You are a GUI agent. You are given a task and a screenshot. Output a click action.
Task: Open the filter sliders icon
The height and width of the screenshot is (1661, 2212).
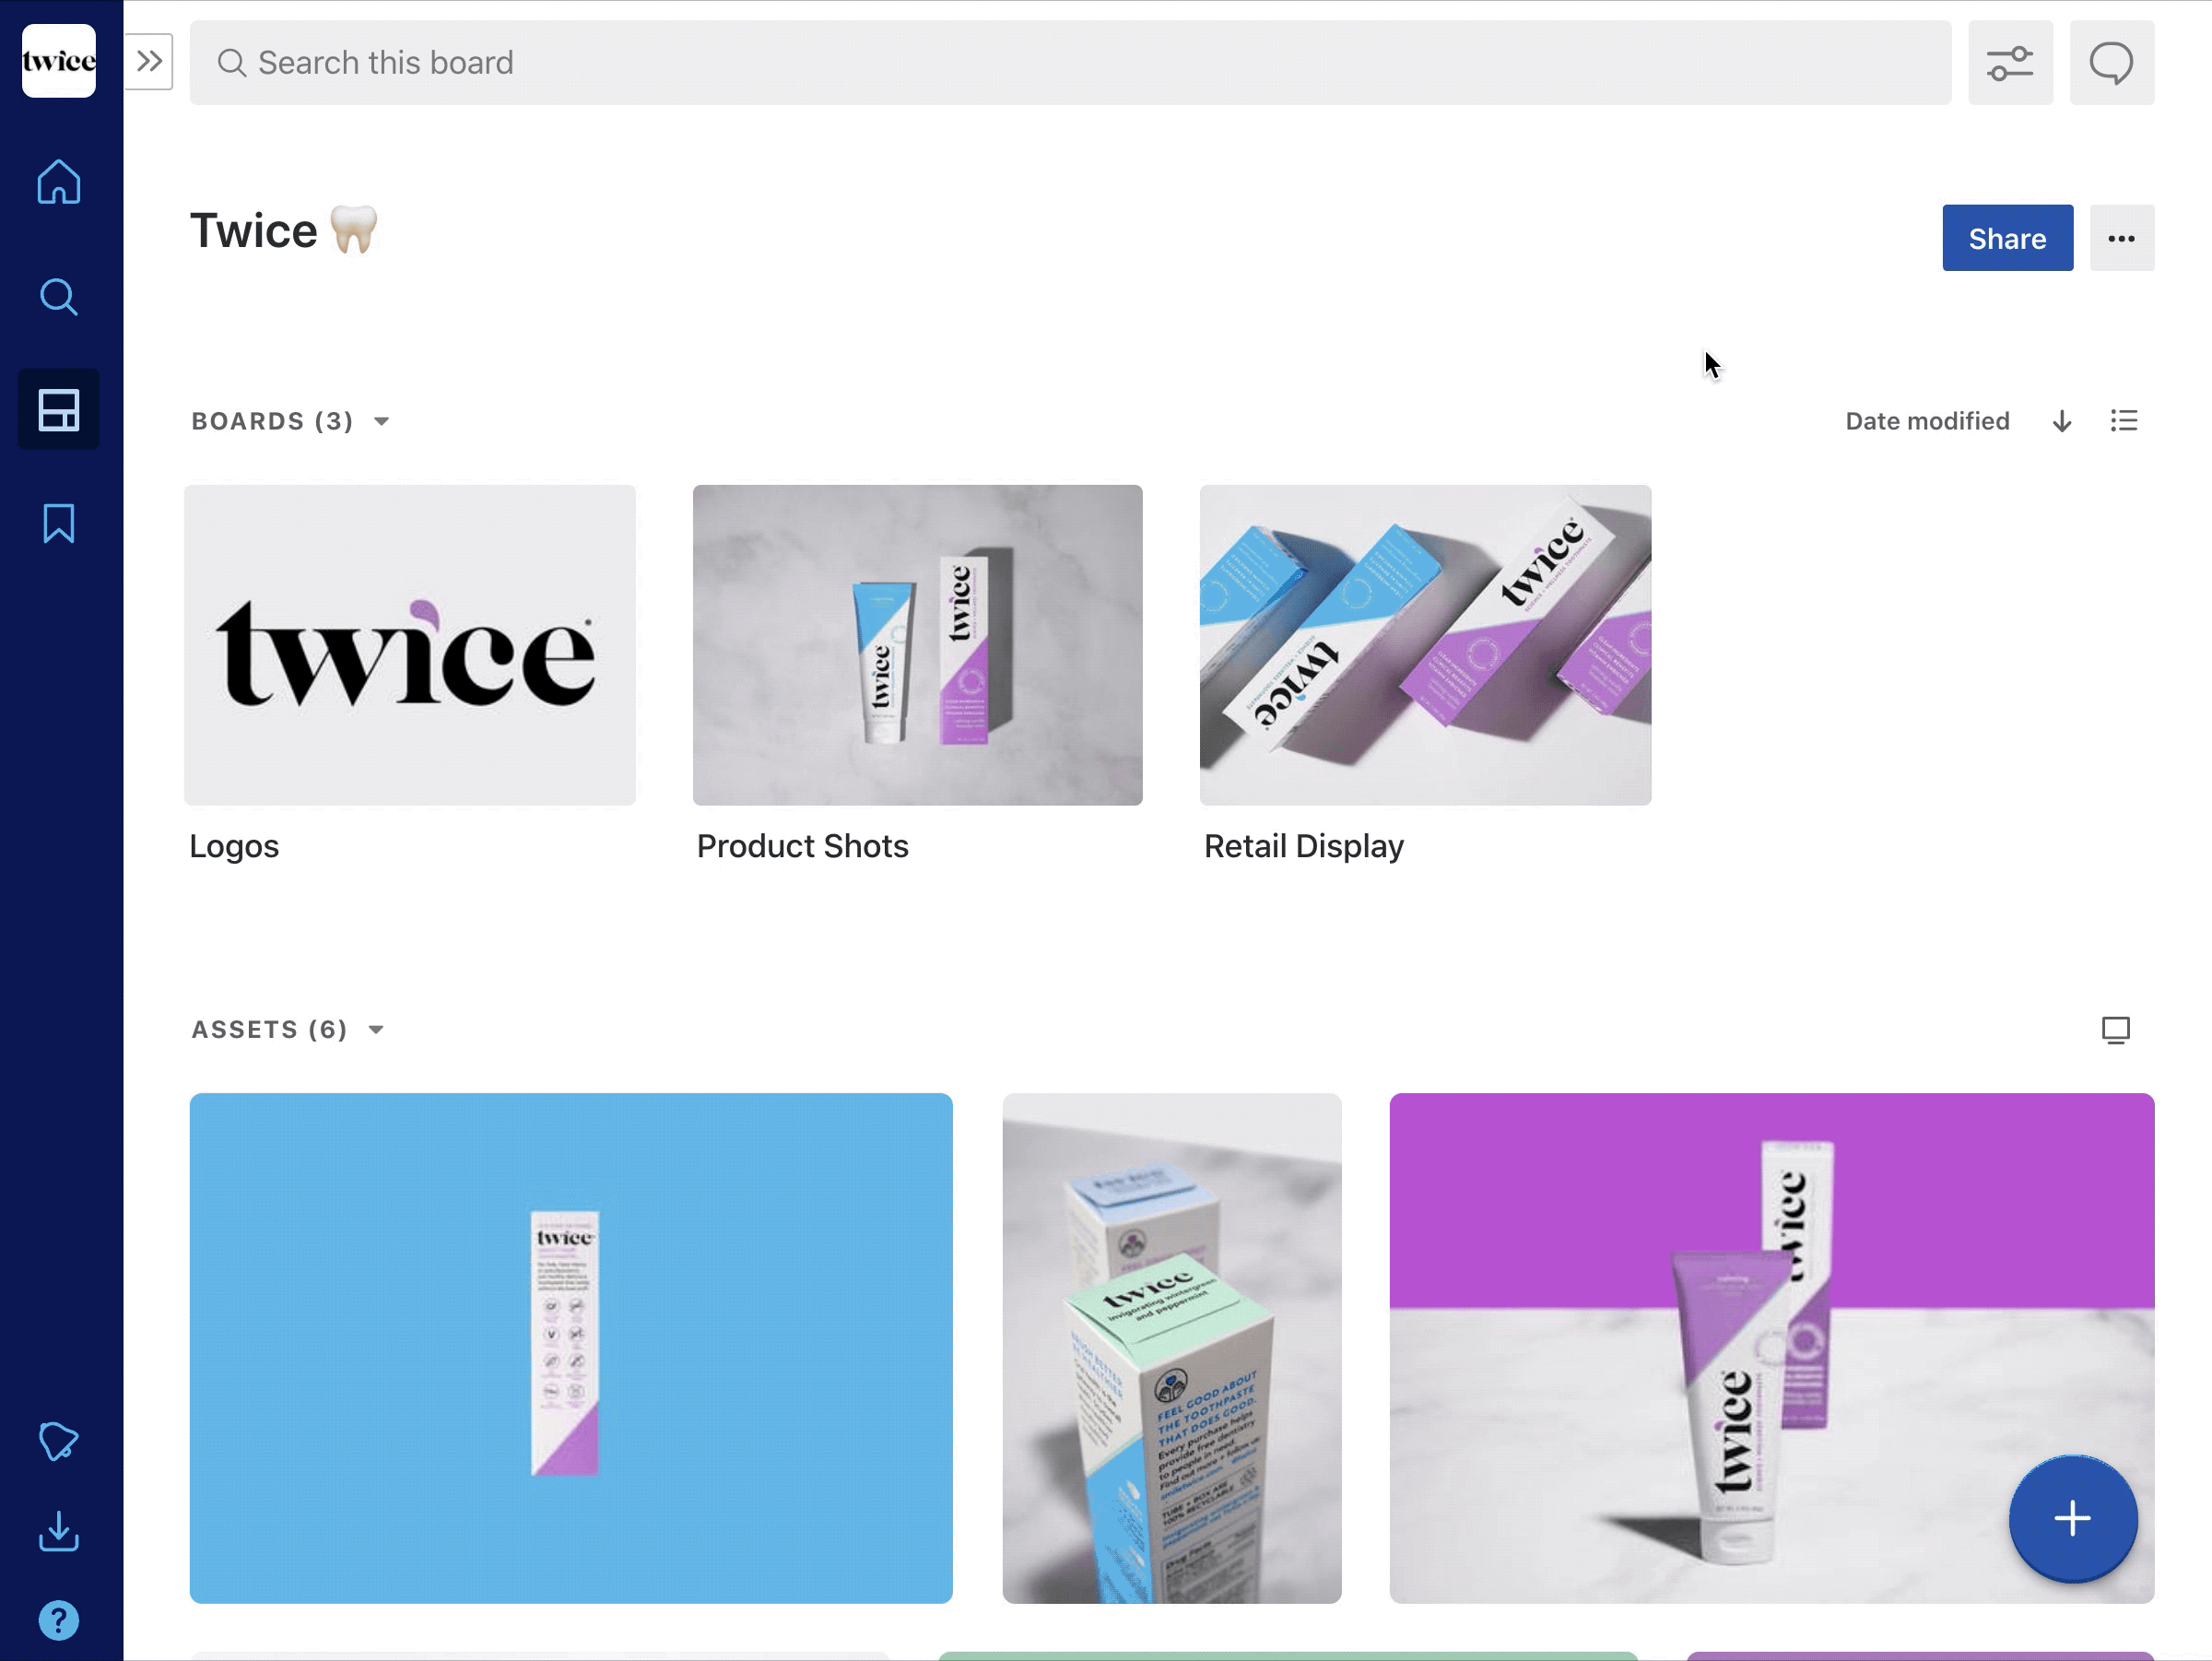point(2010,63)
